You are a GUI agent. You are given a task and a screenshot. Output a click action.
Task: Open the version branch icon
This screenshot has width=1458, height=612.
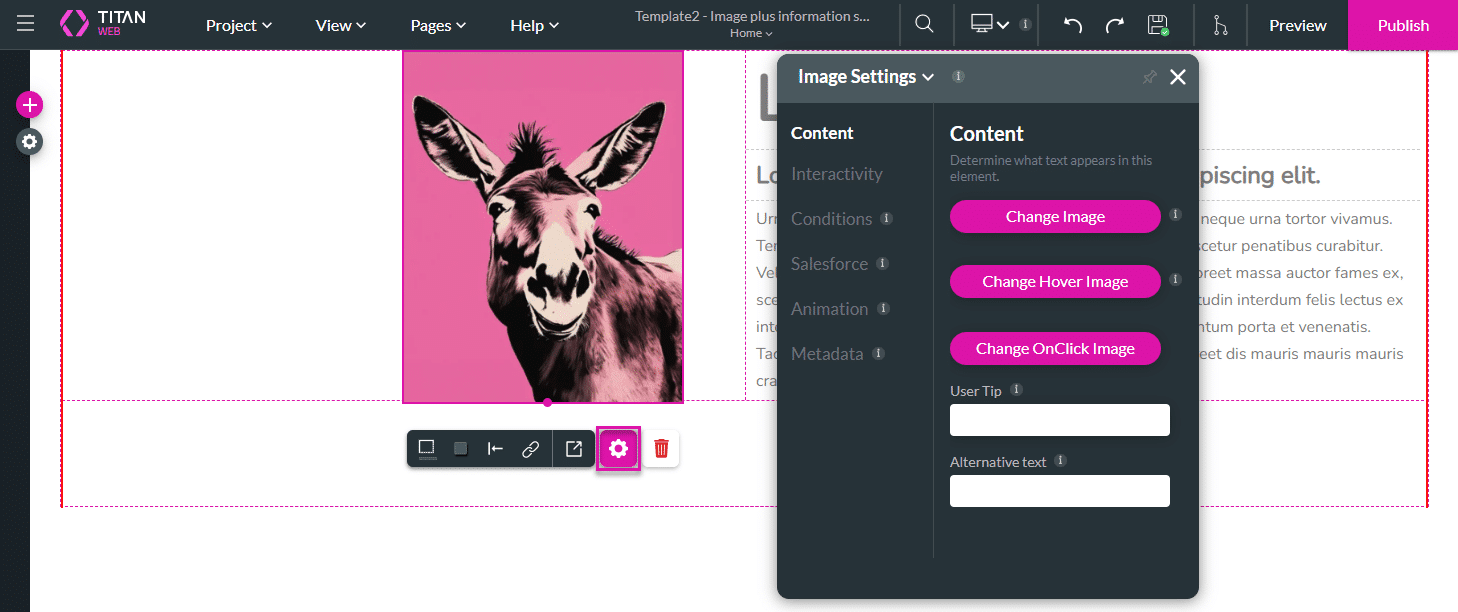click(1220, 25)
